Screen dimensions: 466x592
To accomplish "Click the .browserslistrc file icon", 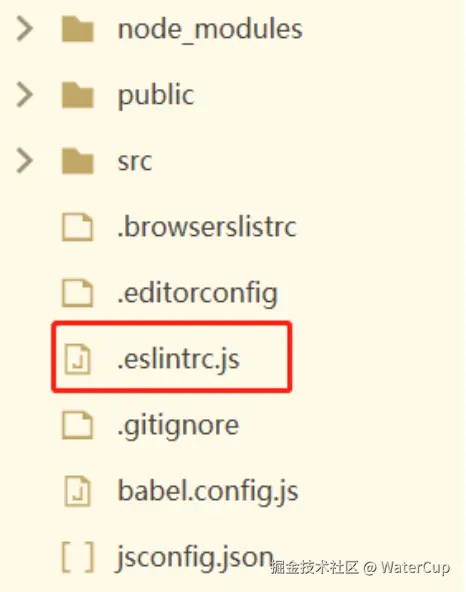I will 77,227.
